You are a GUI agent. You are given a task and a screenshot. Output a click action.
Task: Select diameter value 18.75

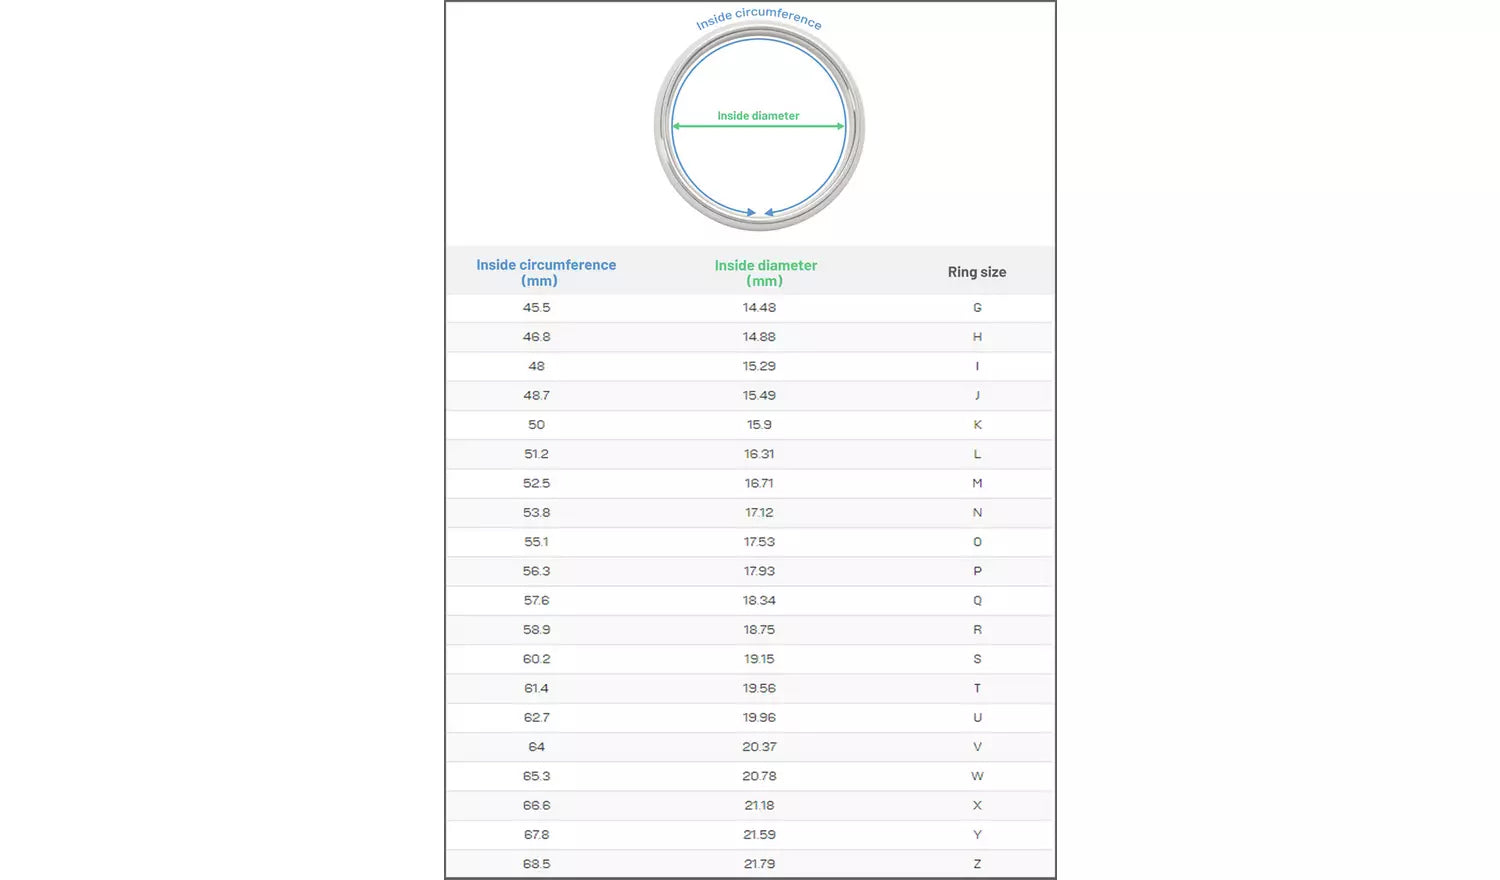[x=759, y=630]
